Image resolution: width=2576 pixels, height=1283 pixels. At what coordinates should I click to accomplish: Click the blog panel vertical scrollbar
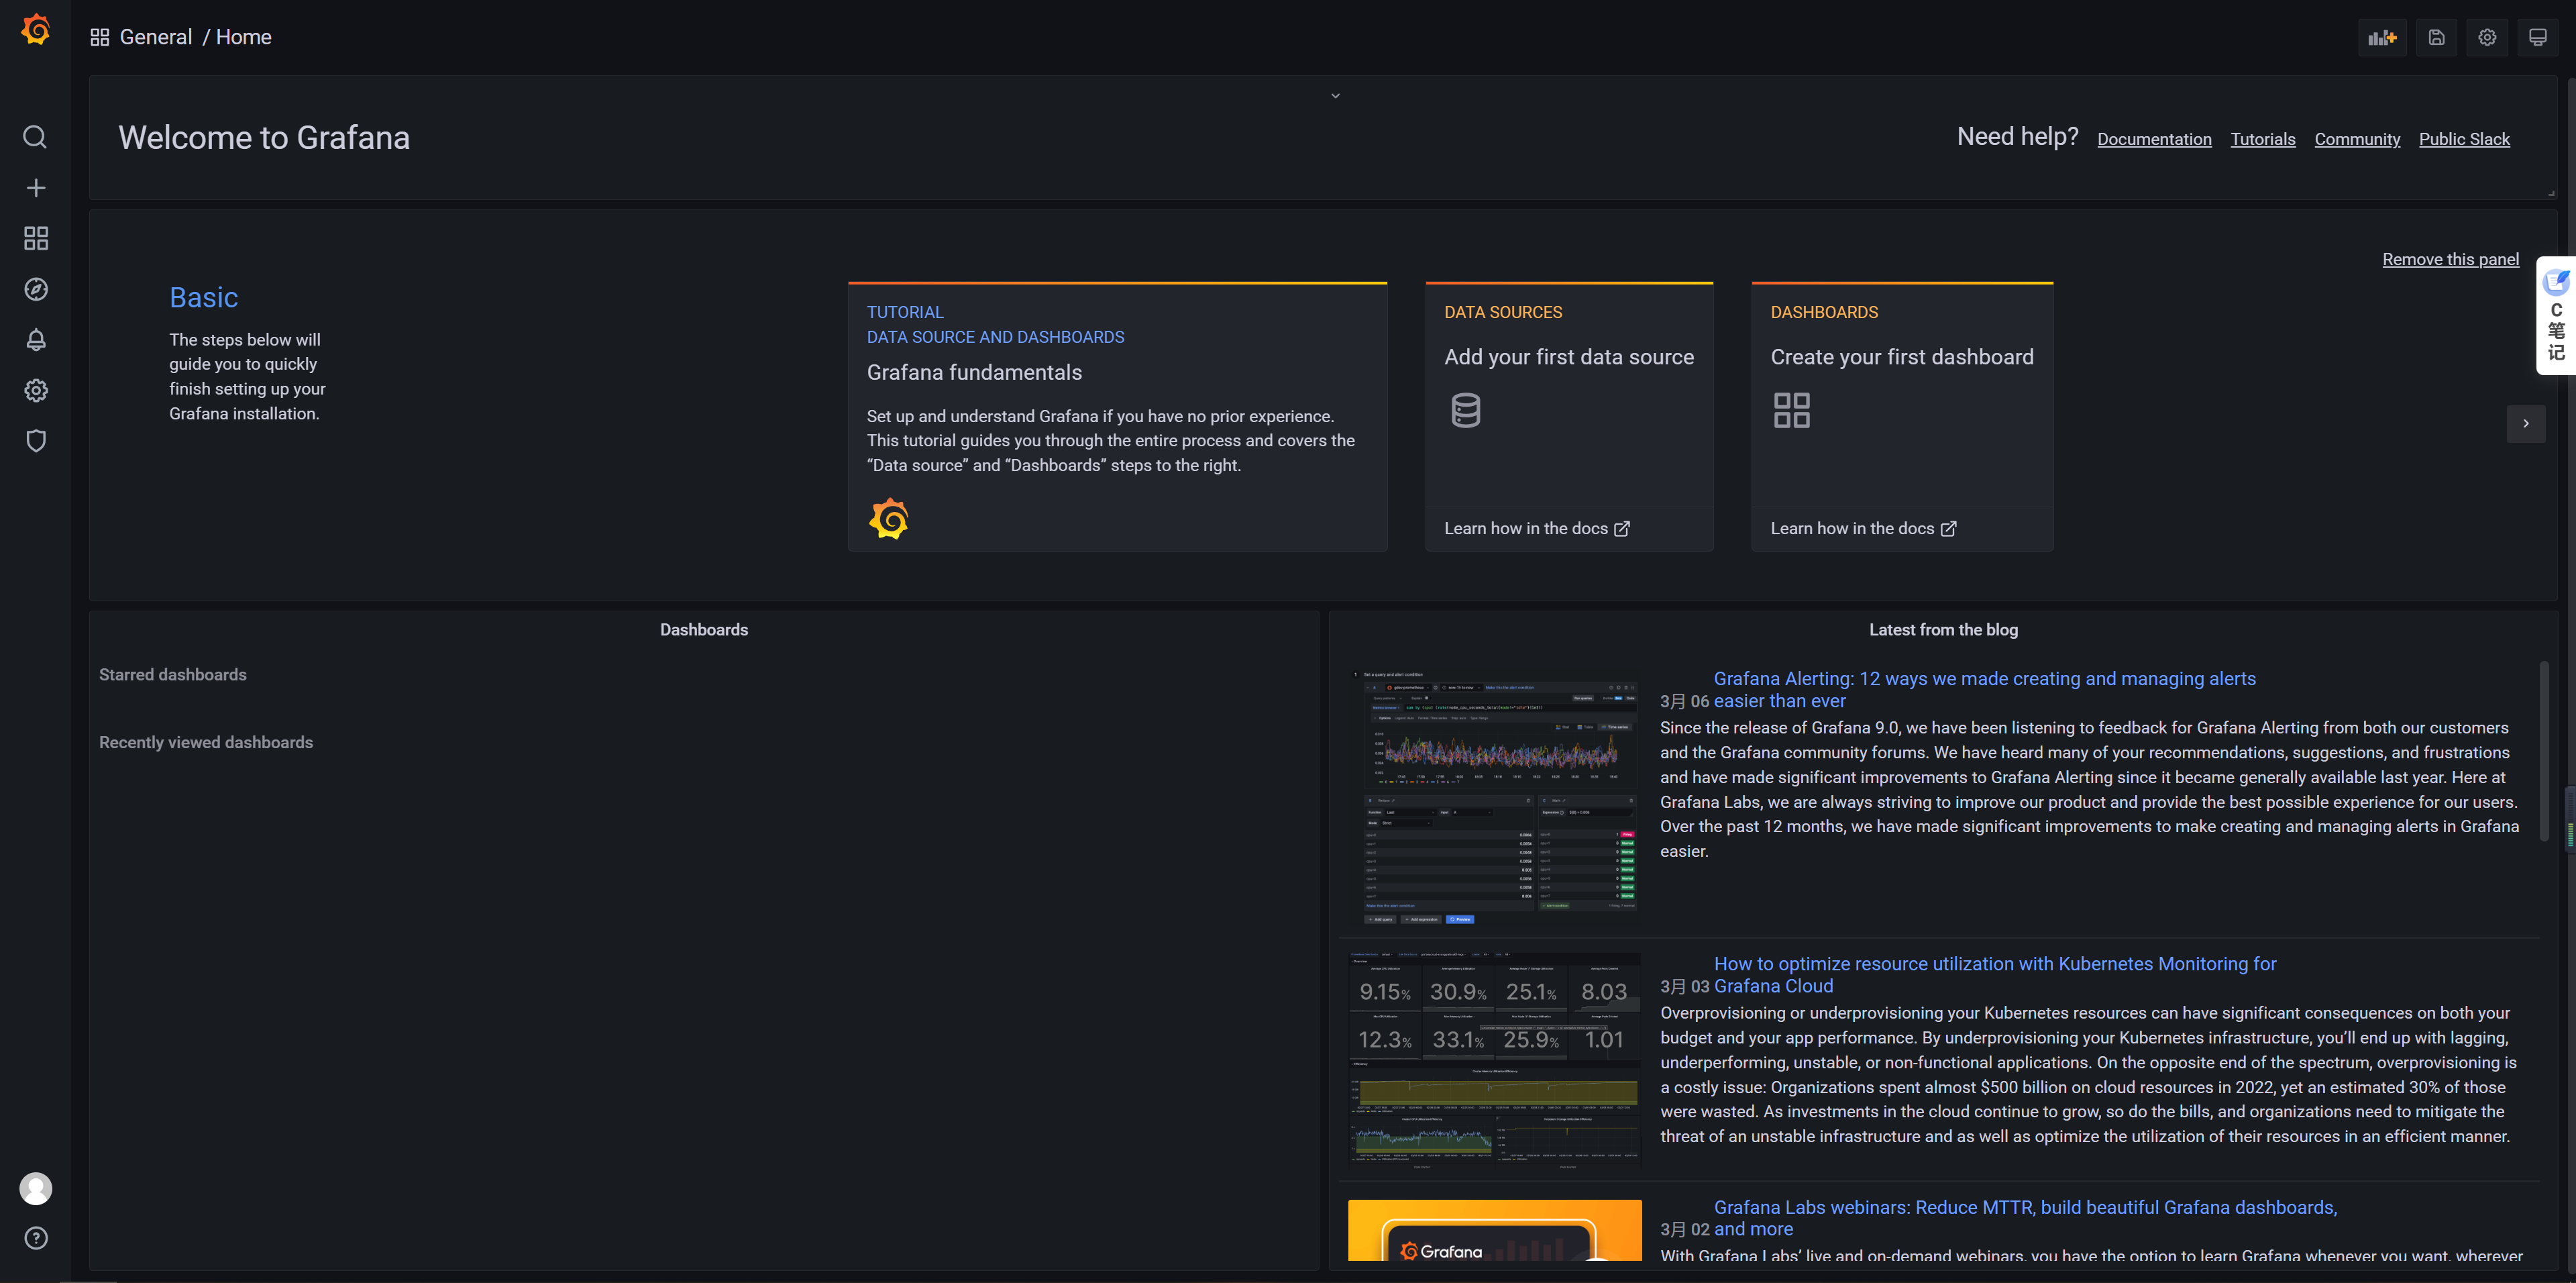tap(2544, 750)
